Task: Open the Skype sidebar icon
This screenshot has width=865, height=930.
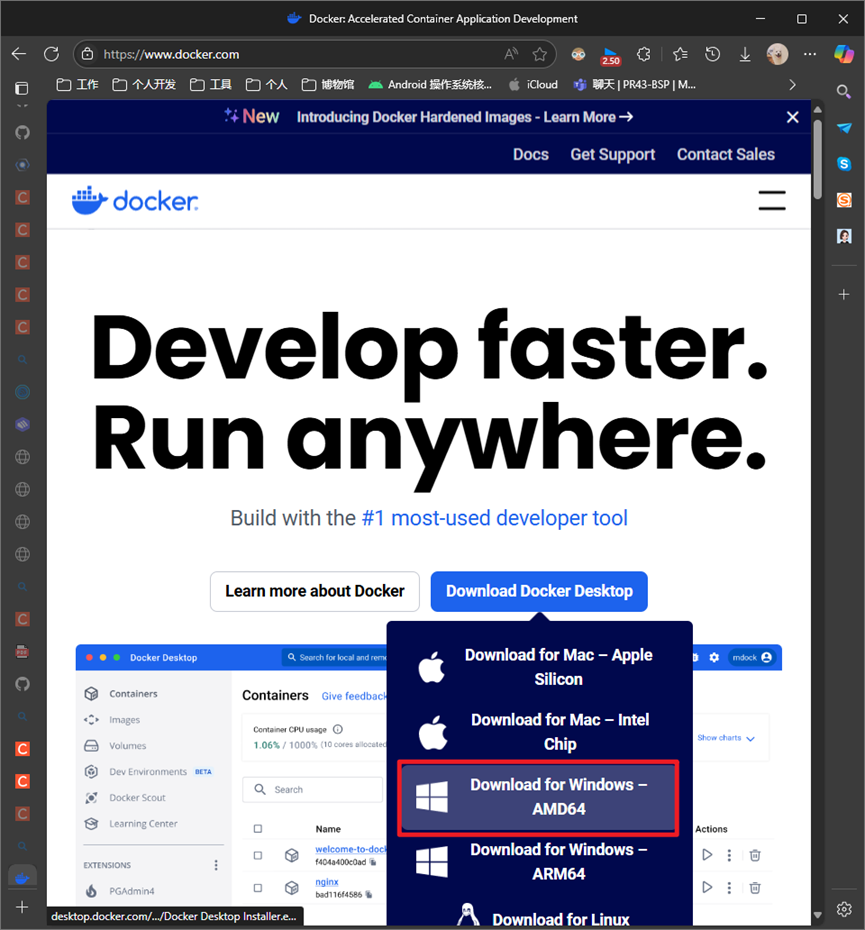Action: coord(844,164)
